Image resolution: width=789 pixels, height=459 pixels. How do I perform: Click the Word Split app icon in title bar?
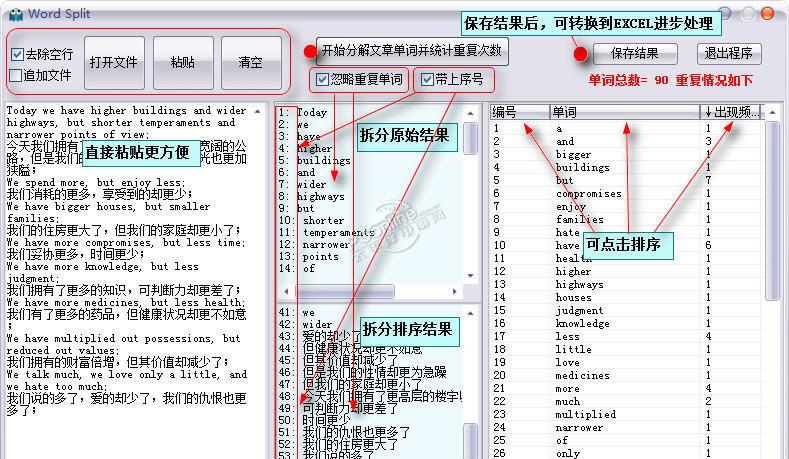(x=16, y=14)
